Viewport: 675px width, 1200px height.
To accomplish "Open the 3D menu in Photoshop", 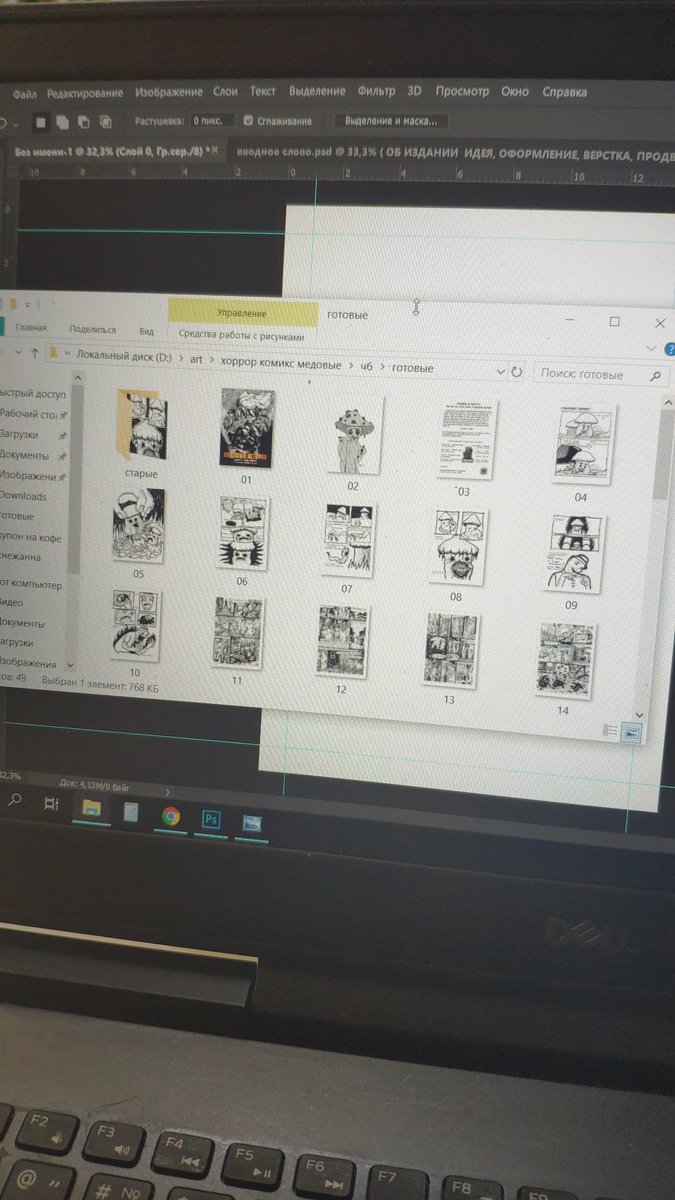I will (x=415, y=91).
